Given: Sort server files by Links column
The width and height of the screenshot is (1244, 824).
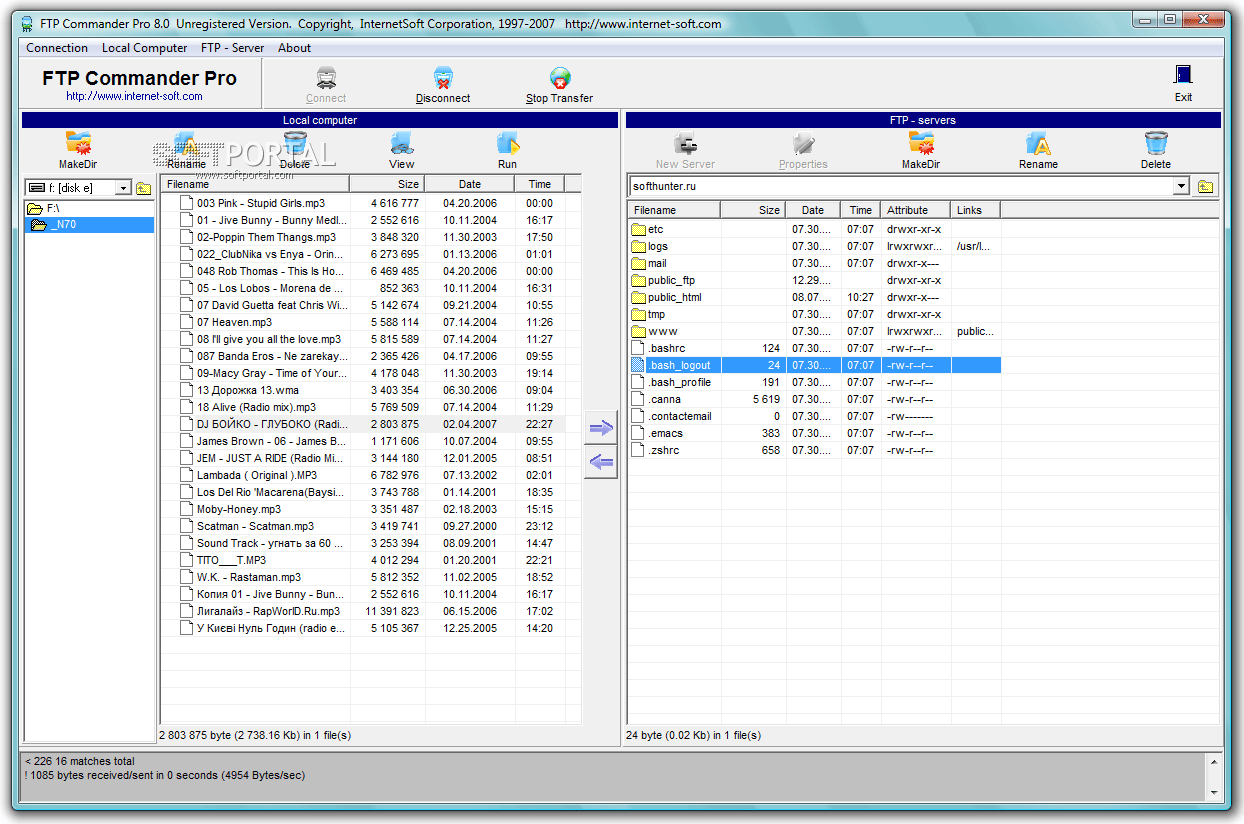Looking at the screenshot, I should [x=976, y=210].
